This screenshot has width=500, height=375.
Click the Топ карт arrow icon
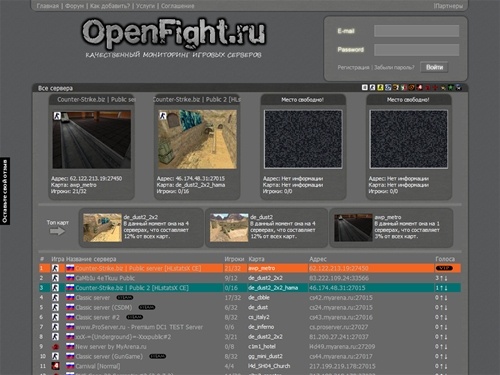[57, 231]
